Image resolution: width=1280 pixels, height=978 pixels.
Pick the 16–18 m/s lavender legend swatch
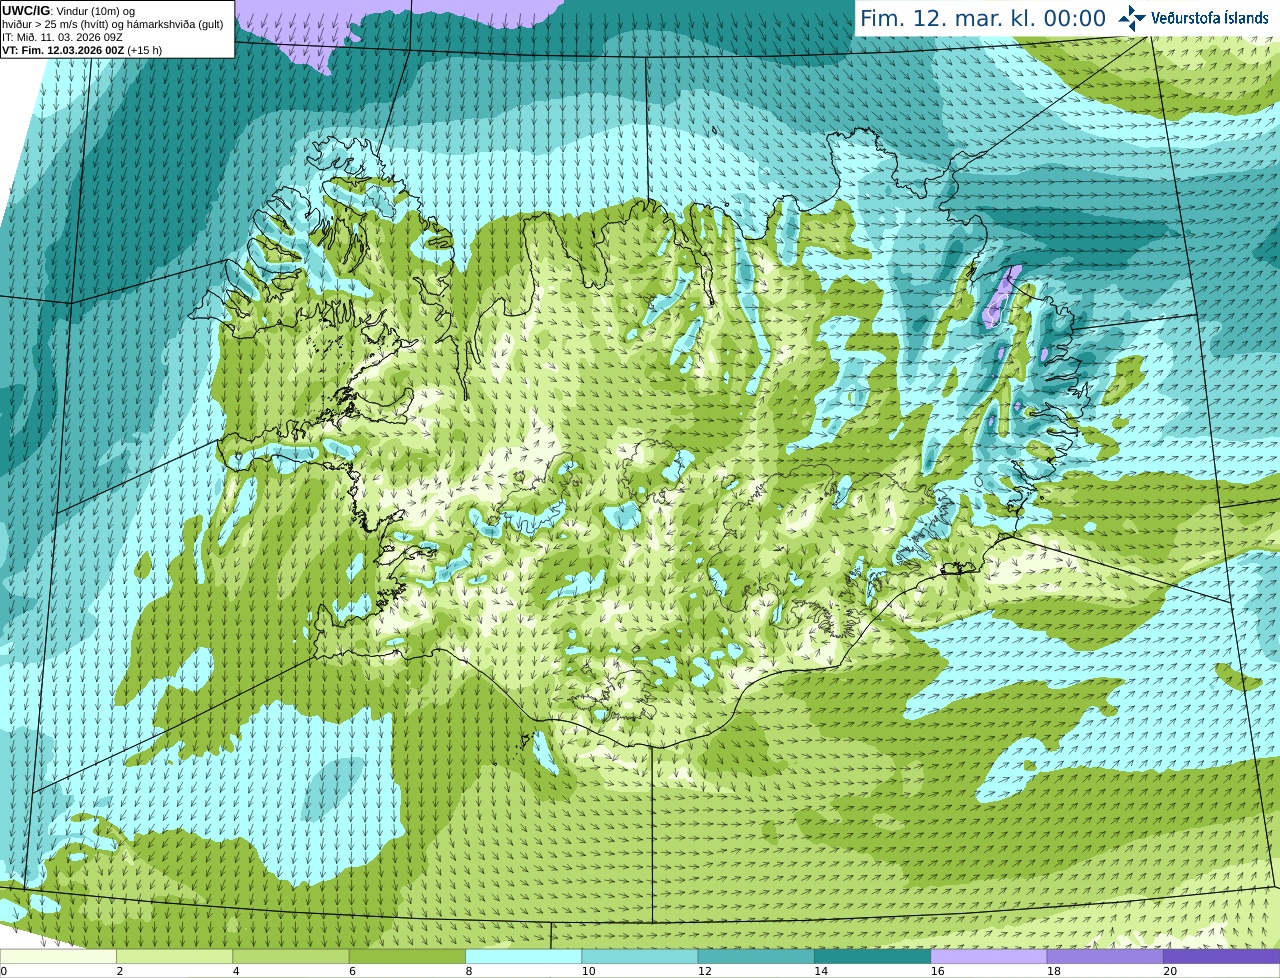pos(989,956)
